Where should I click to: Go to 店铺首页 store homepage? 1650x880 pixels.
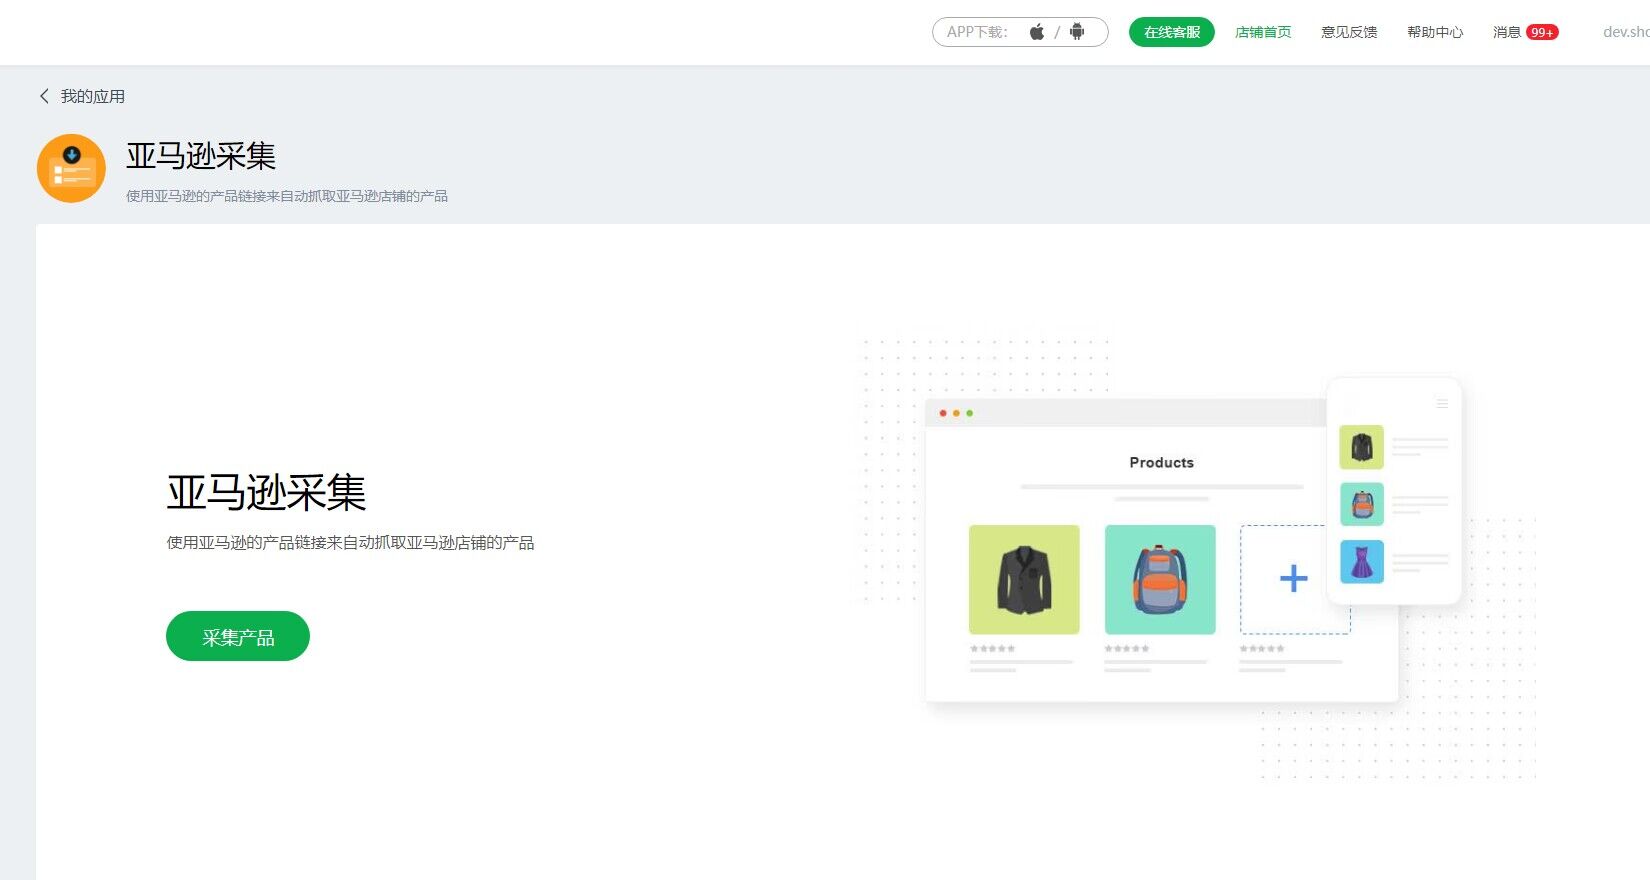point(1263,32)
